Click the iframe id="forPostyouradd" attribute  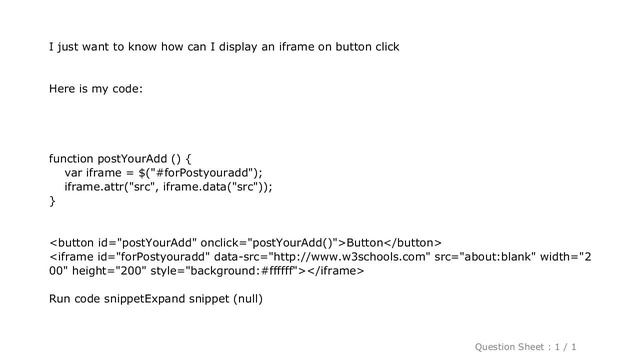pos(153,257)
